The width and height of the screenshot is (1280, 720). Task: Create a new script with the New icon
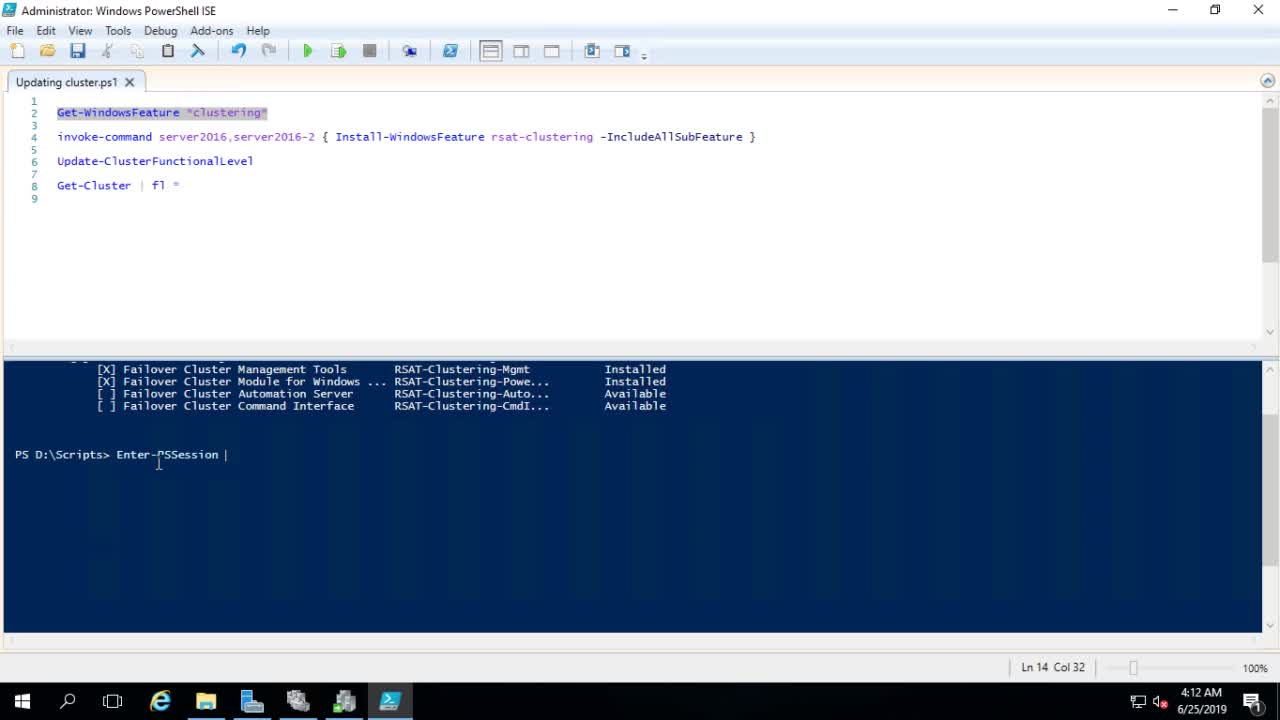coord(17,51)
